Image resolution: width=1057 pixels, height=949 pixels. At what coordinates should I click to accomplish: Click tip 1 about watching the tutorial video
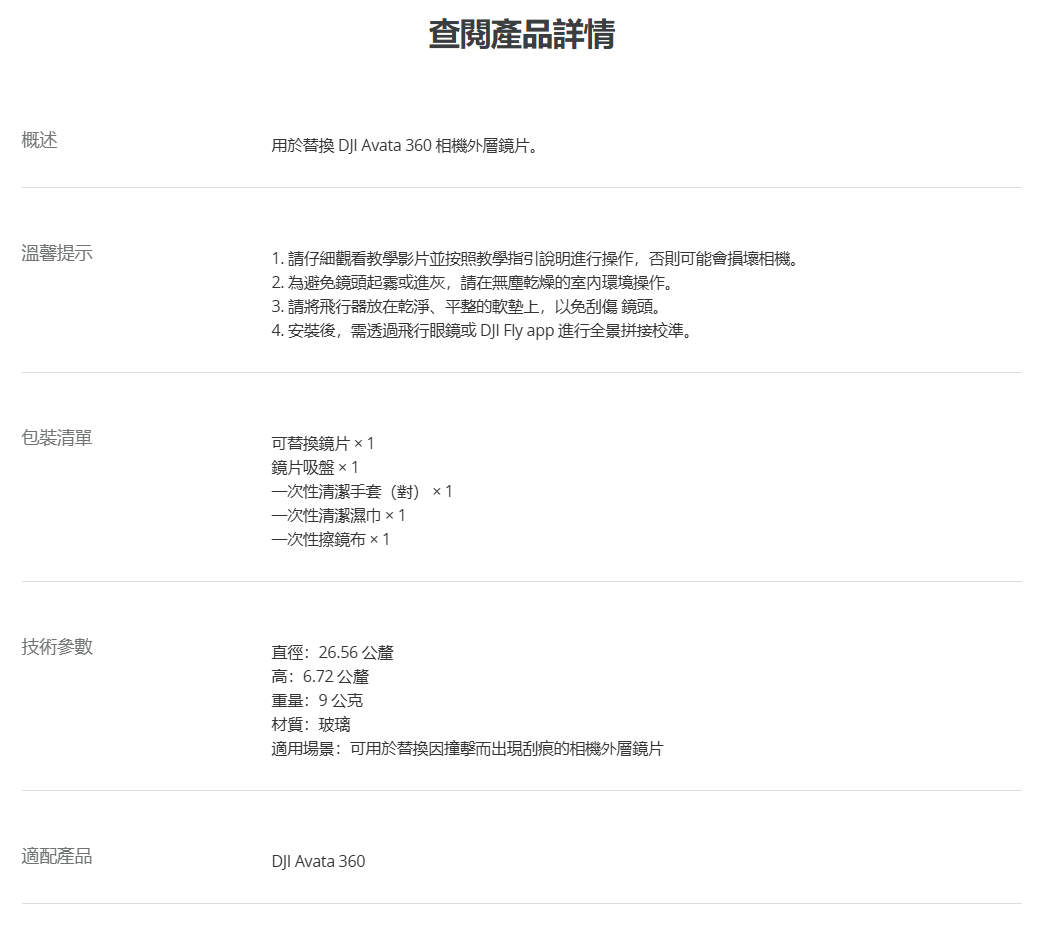tap(535, 259)
